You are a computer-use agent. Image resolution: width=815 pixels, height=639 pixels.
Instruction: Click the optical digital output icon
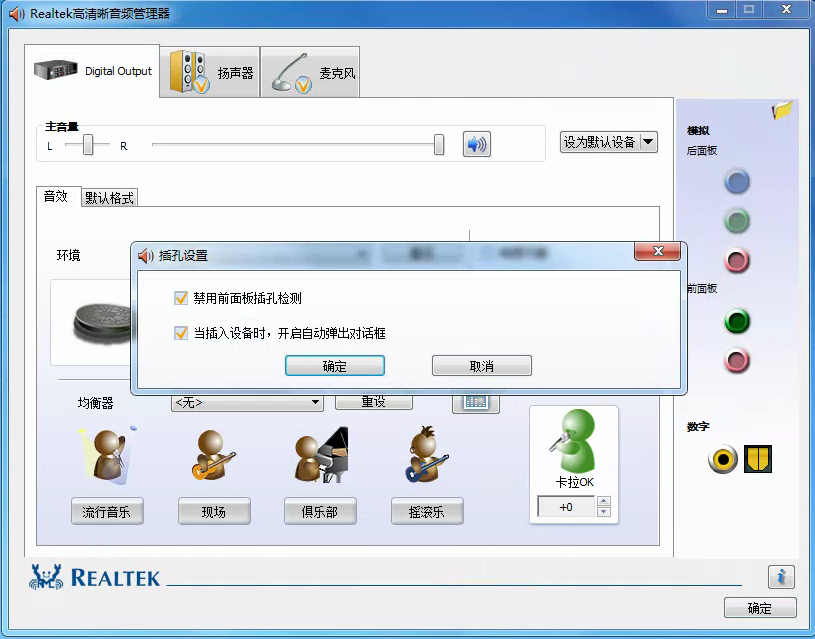(758, 459)
